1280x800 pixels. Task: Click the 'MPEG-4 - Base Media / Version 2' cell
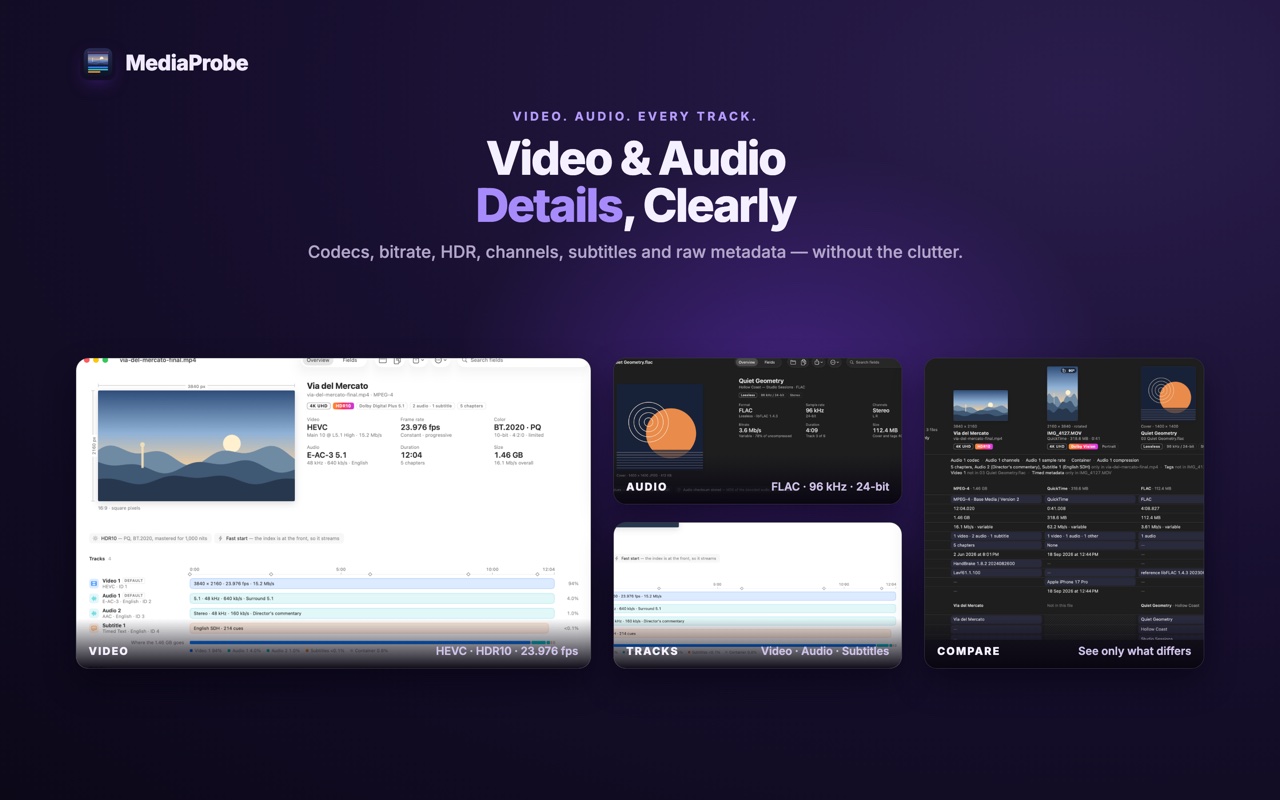[997, 499]
